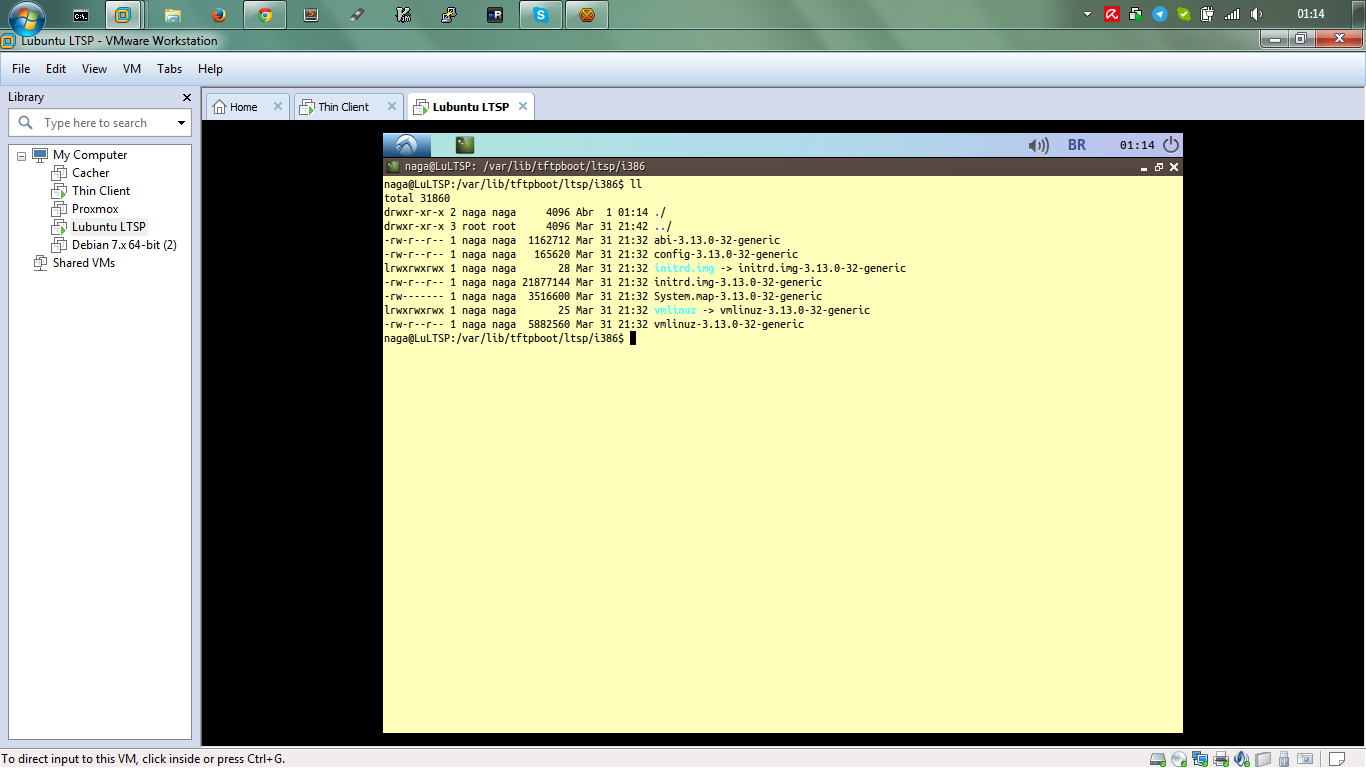Close the Library panel
The height and width of the screenshot is (768, 1366).
pos(186,97)
